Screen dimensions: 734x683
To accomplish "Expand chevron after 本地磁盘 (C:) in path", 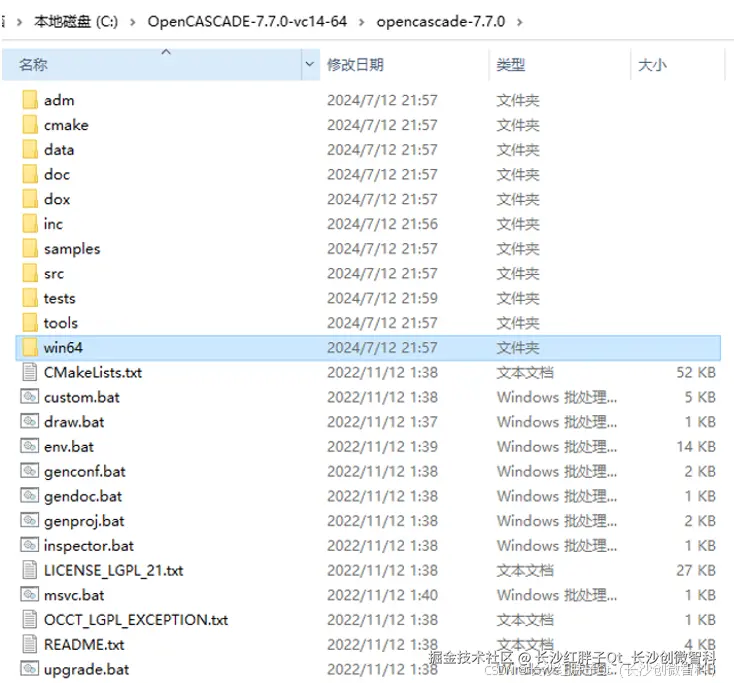I will [x=133, y=22].
